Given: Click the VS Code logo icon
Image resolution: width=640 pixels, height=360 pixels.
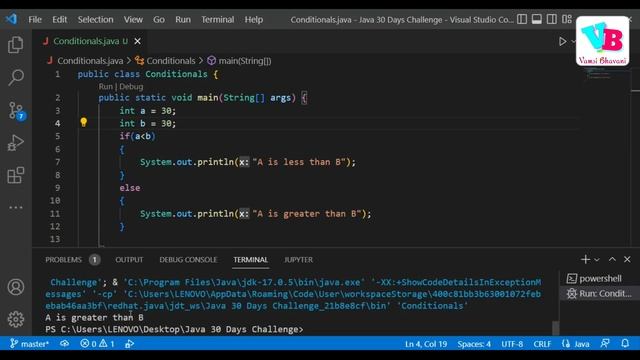Looking at the screenshot, I should coord(11,19).
